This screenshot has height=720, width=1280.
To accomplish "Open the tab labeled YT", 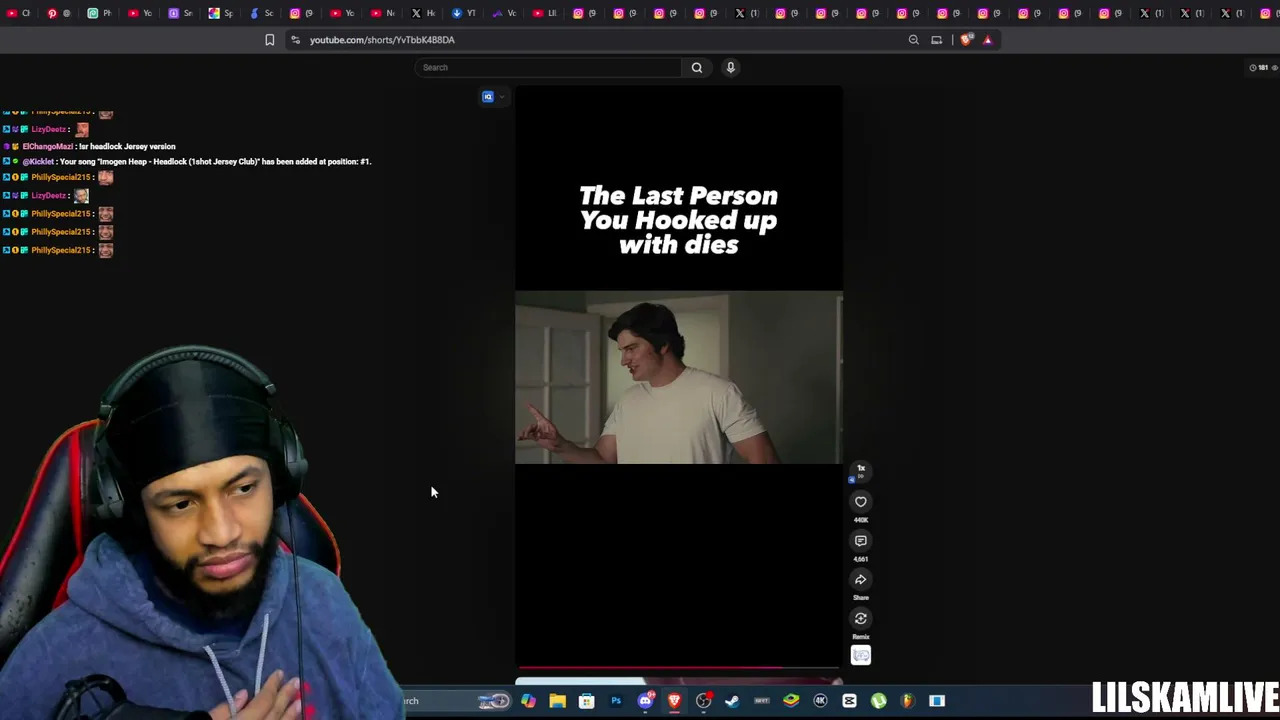I will point(464,13).
